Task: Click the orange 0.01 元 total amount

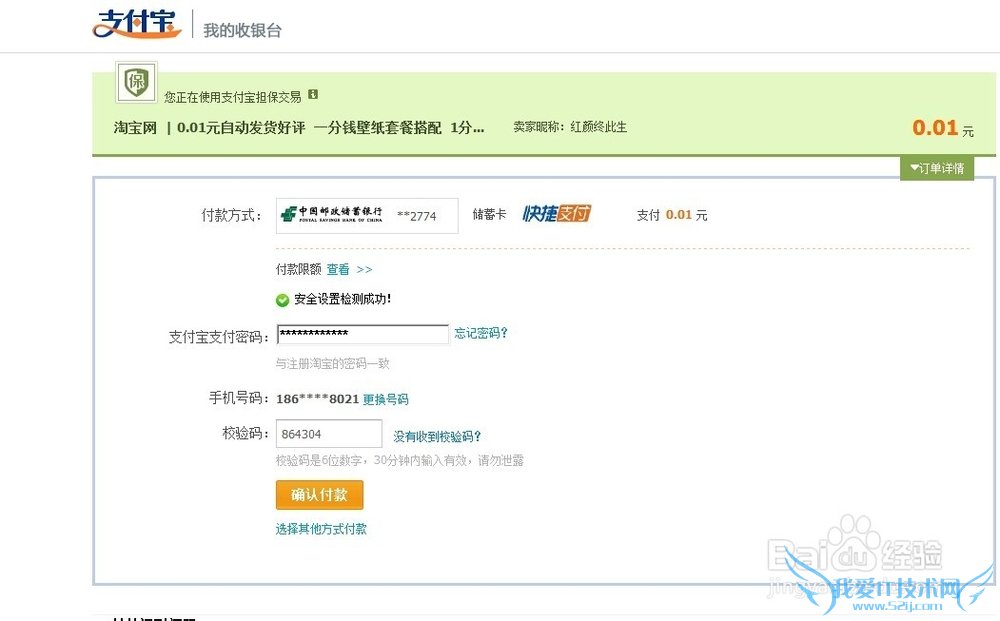Action: (x=943, y=128)
